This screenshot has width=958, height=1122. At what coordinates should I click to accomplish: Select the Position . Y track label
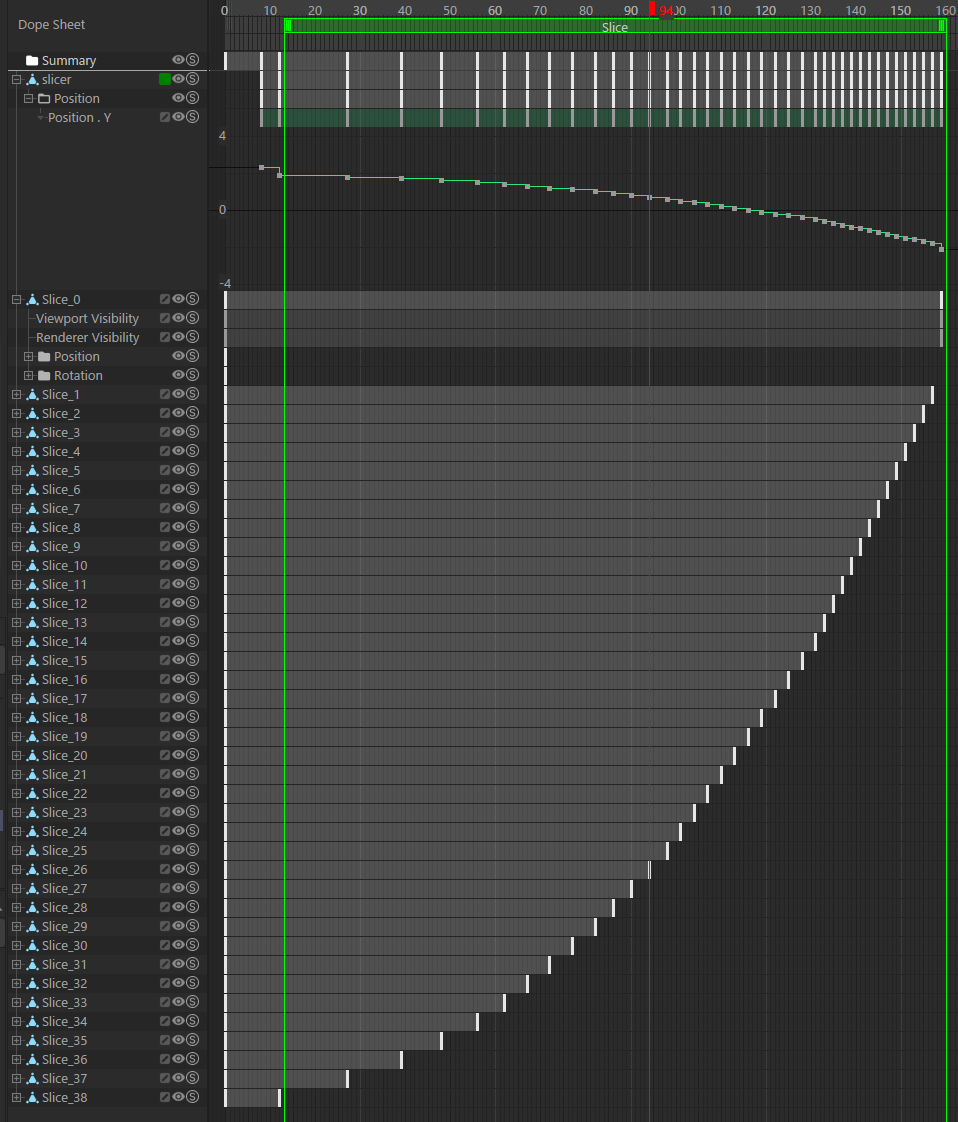click(x=79, y=117)
